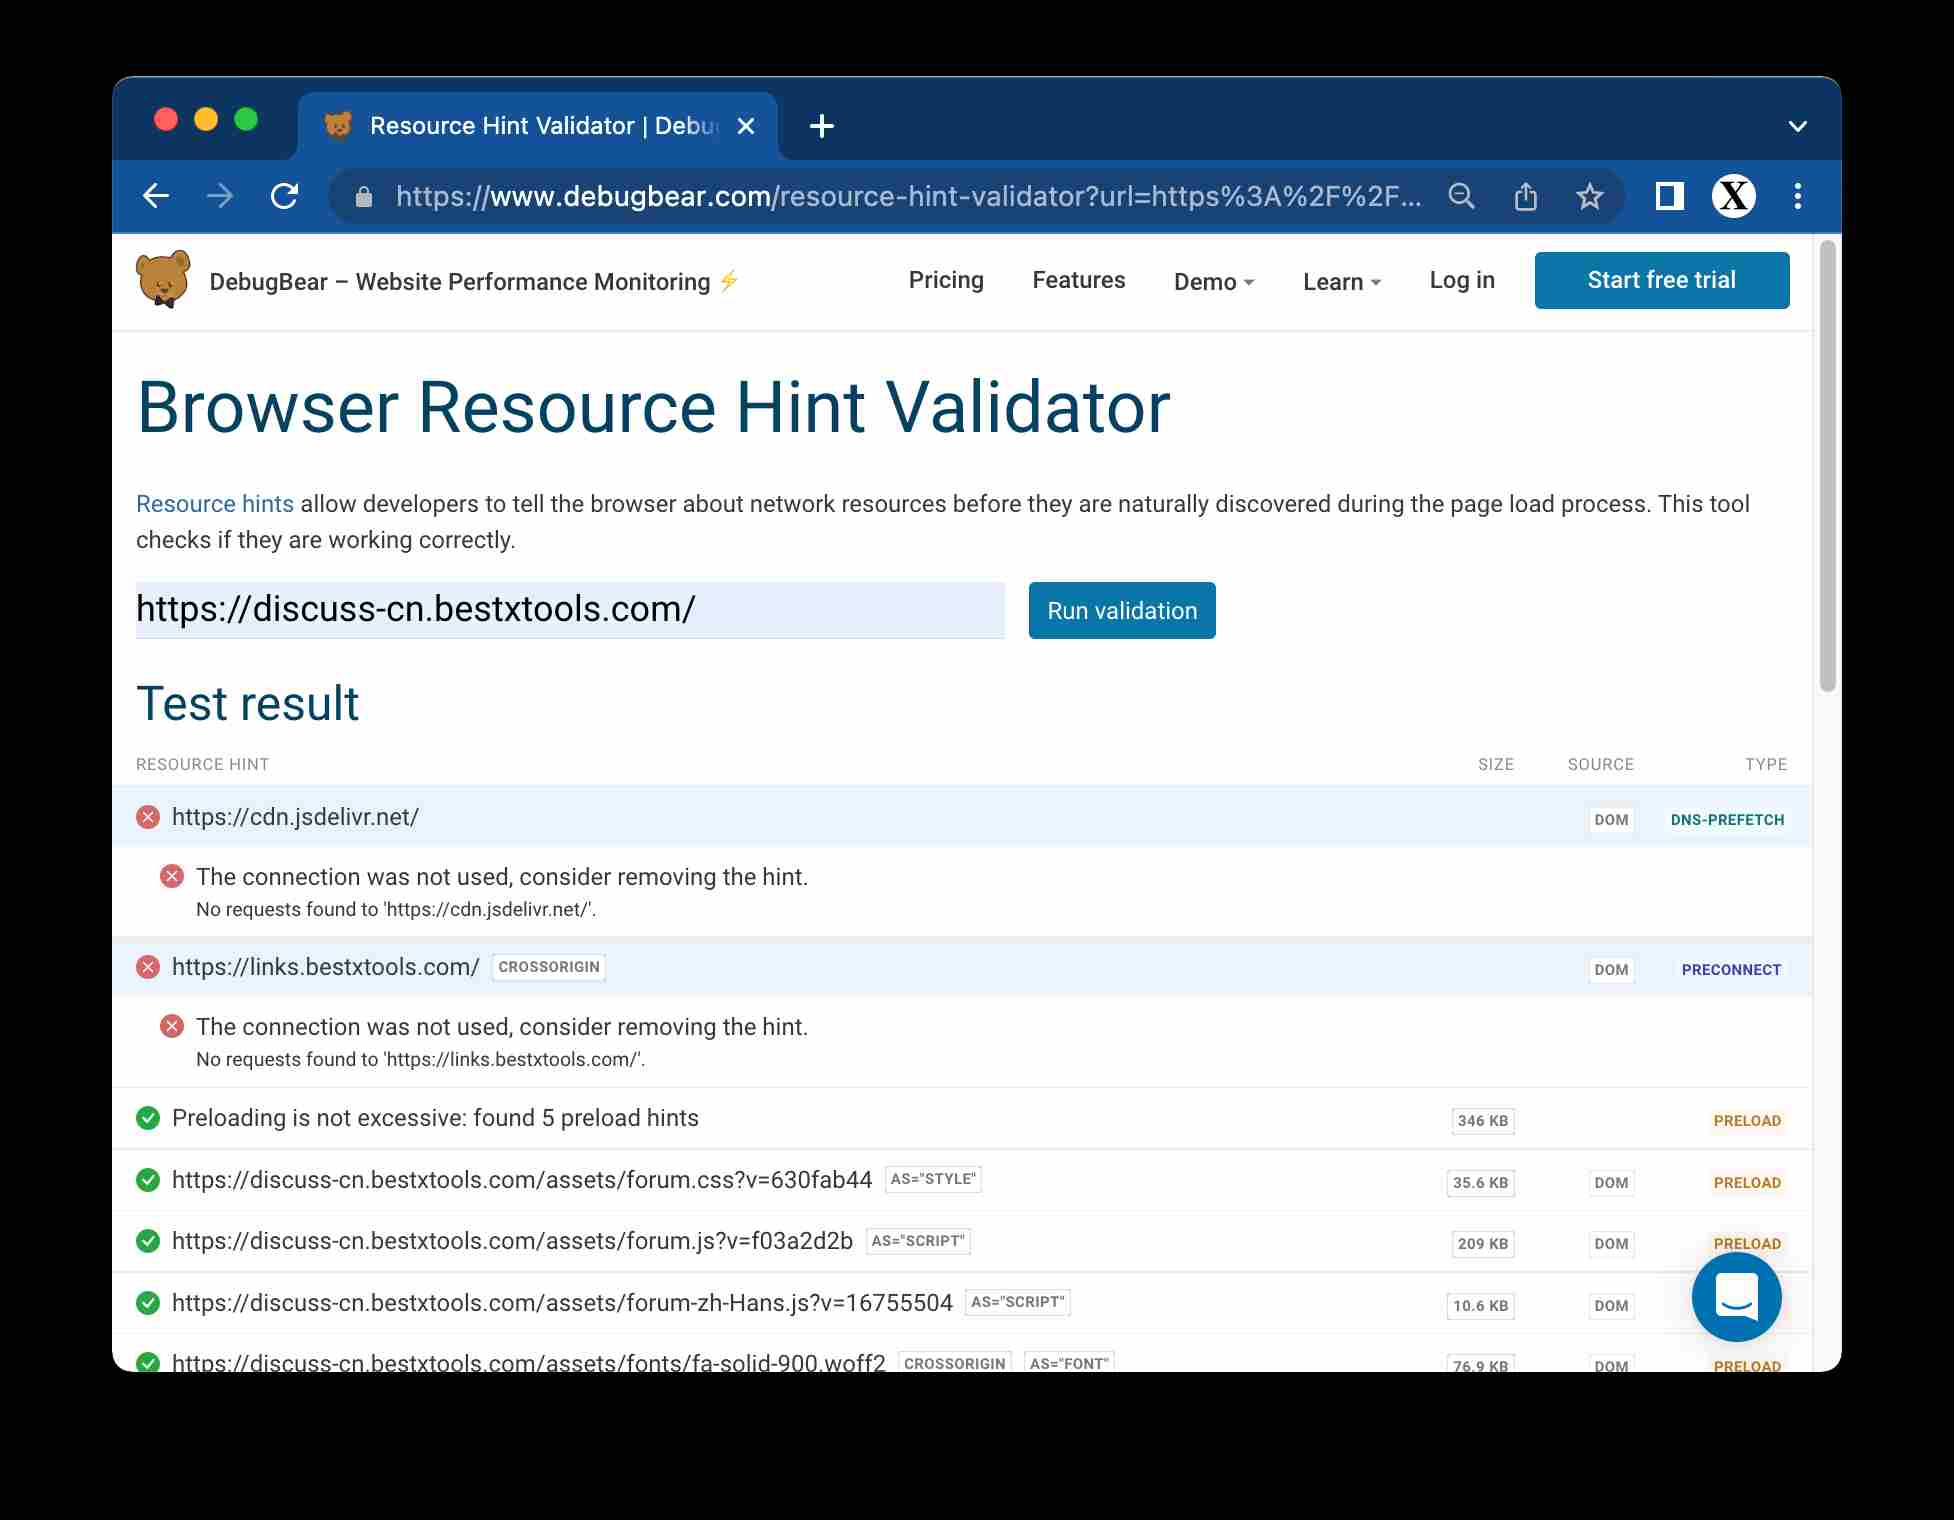Click the zoom magnifier icon in address bar
This screenshot has height=1520, width=1954.
(1461, 196)
